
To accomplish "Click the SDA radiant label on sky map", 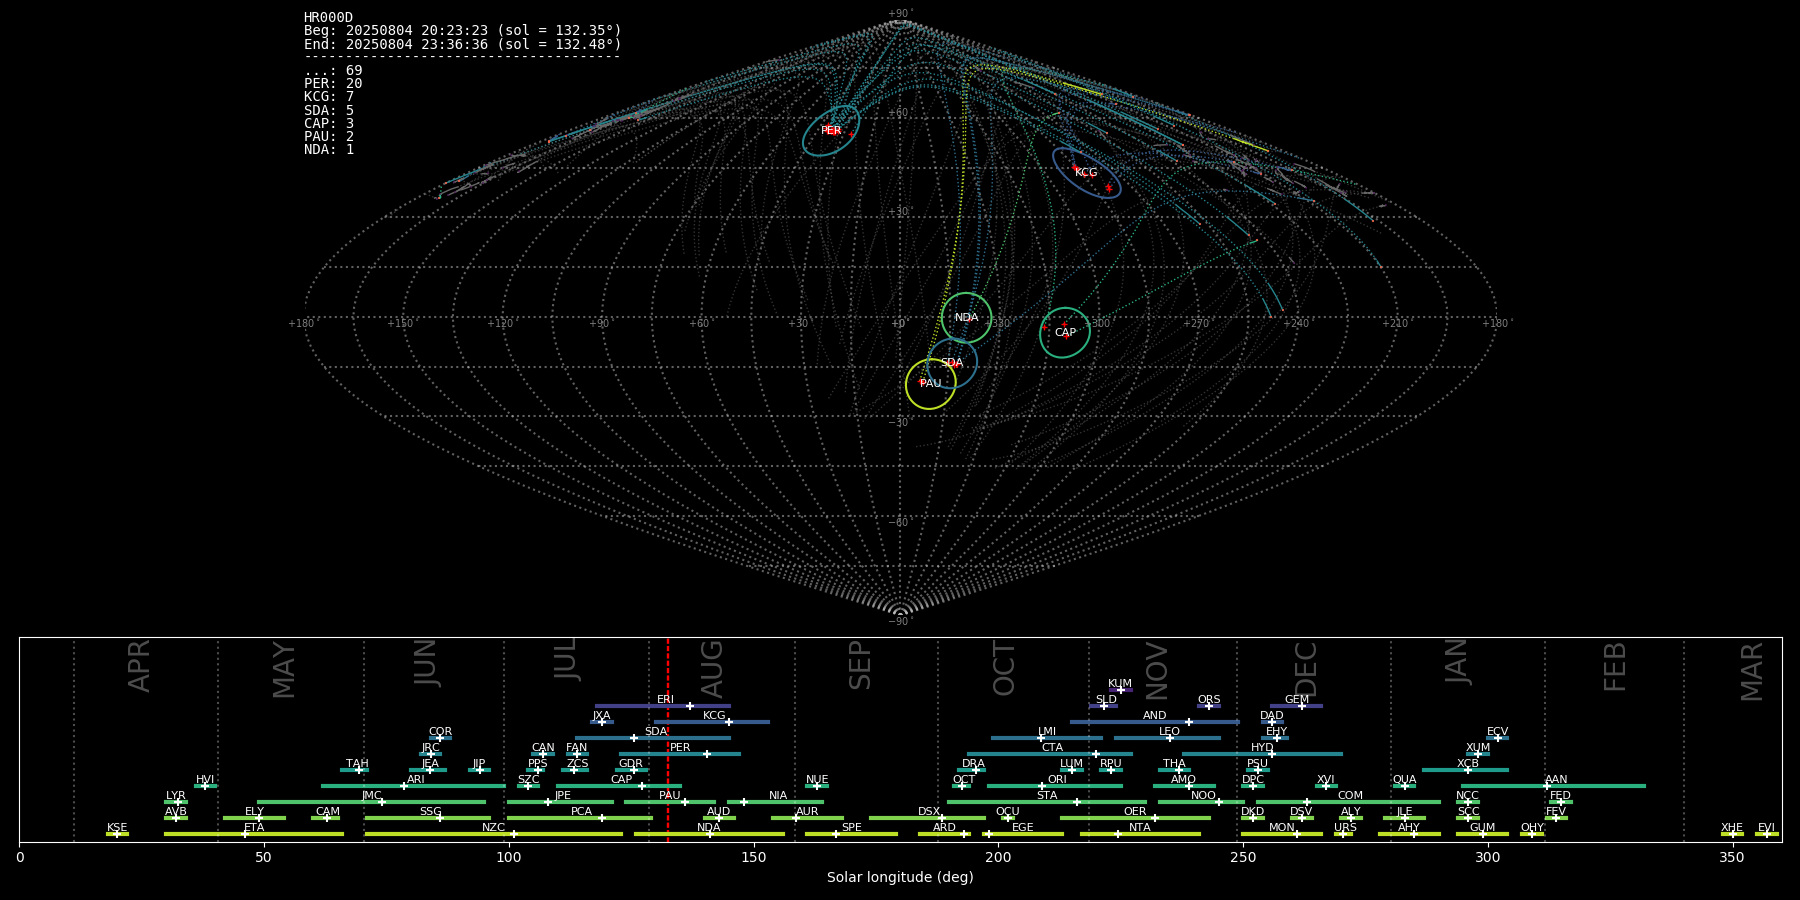I will pos(952,363).
